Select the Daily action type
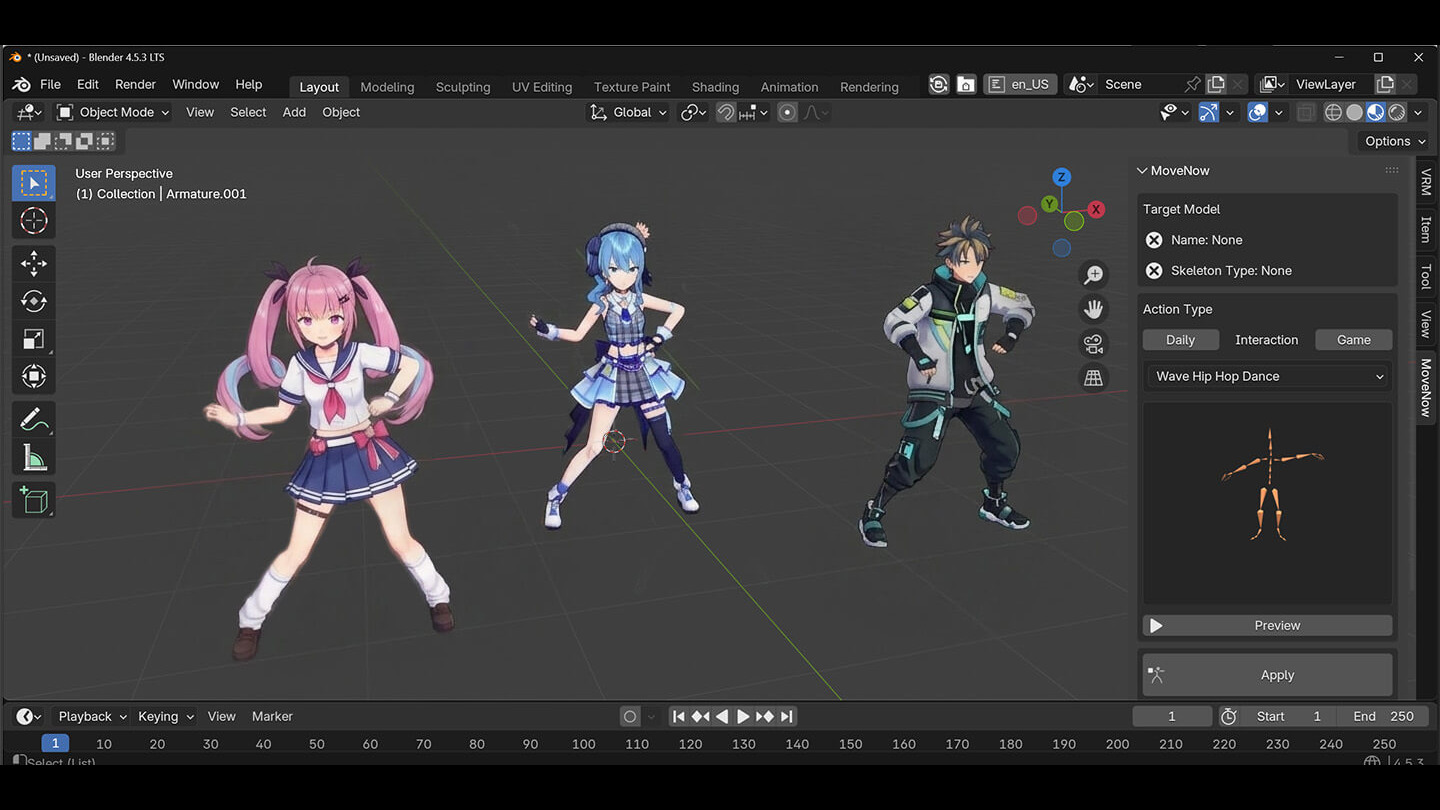The width and height of the screenshot is (1440, 810). (x=1180, y=340)
